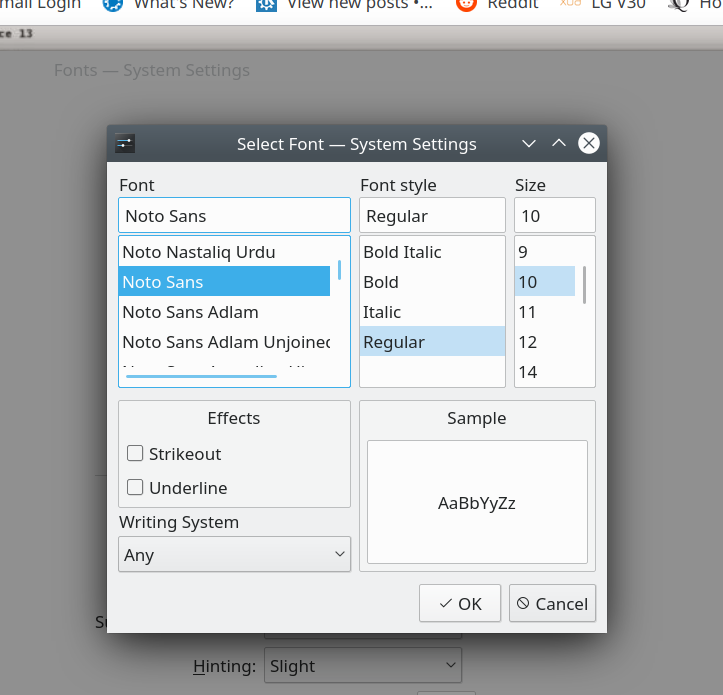Select Noto Nastaliq Urdu font

pos(198,252)
